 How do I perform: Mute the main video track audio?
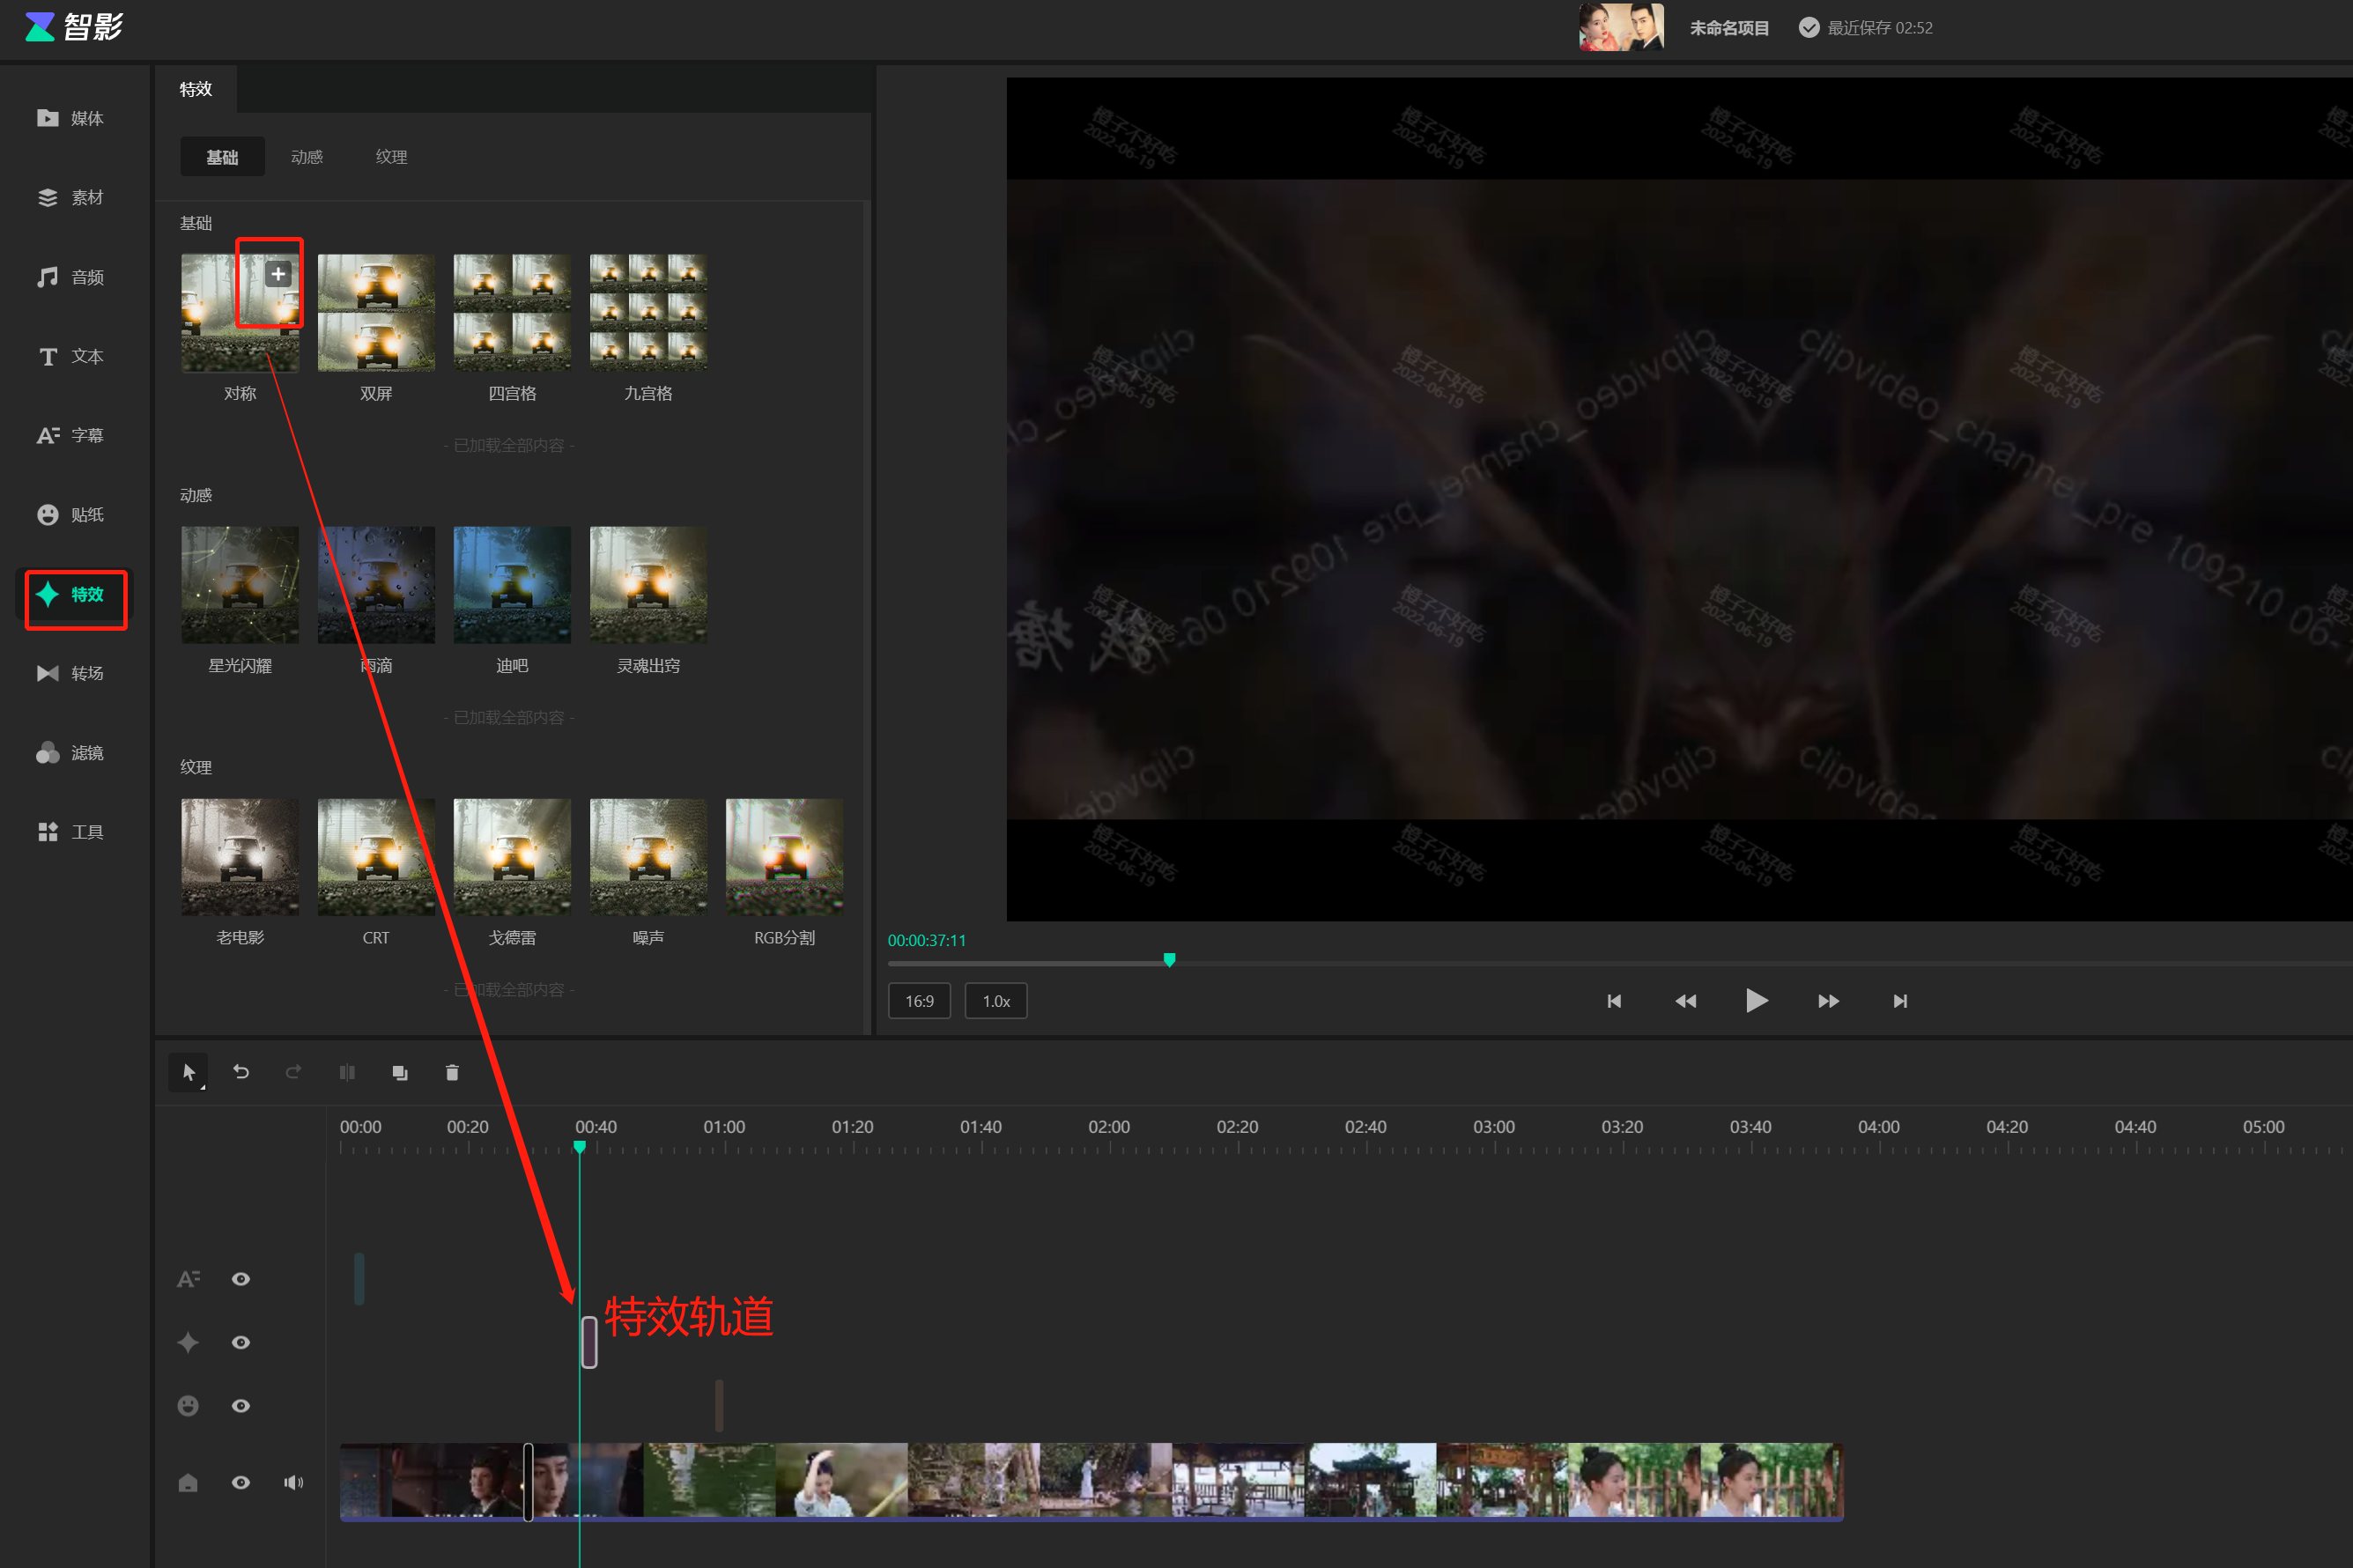293,1482
